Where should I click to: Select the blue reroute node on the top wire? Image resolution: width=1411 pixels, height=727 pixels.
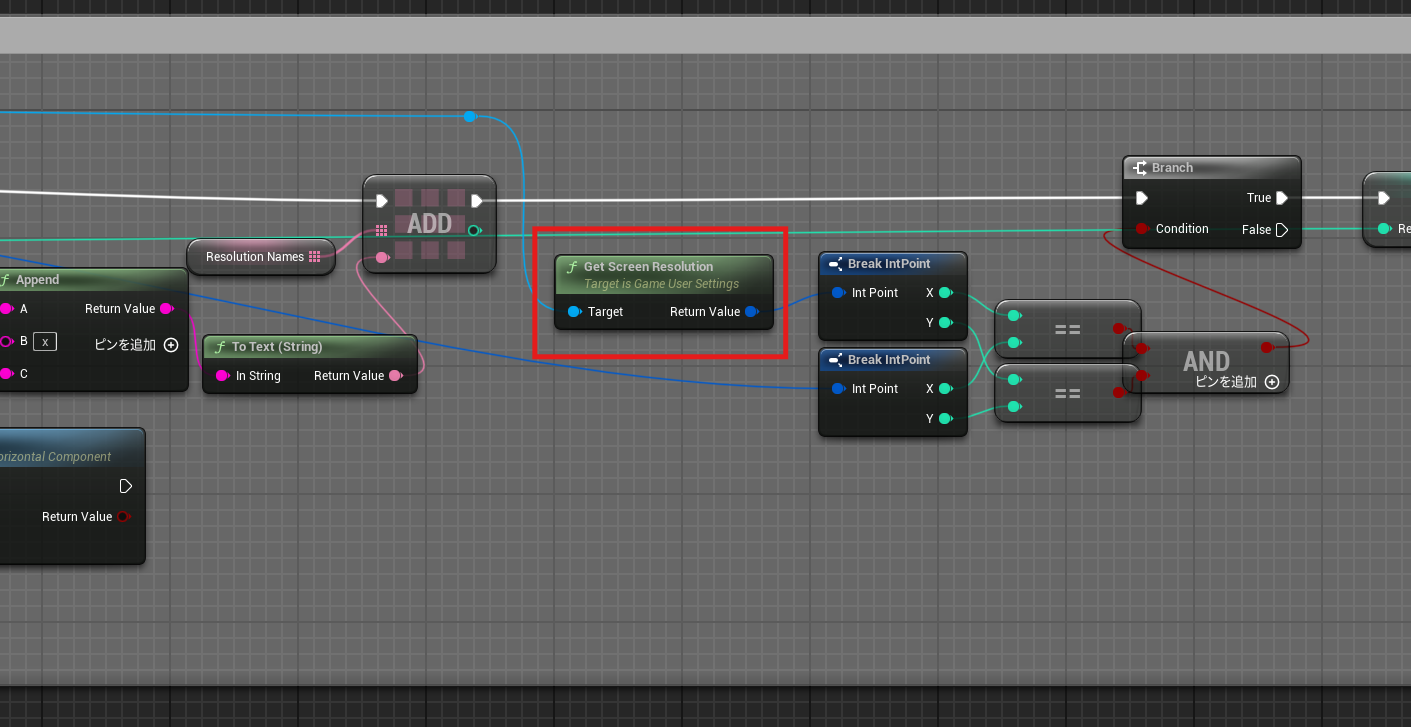[x=469, y=117]
